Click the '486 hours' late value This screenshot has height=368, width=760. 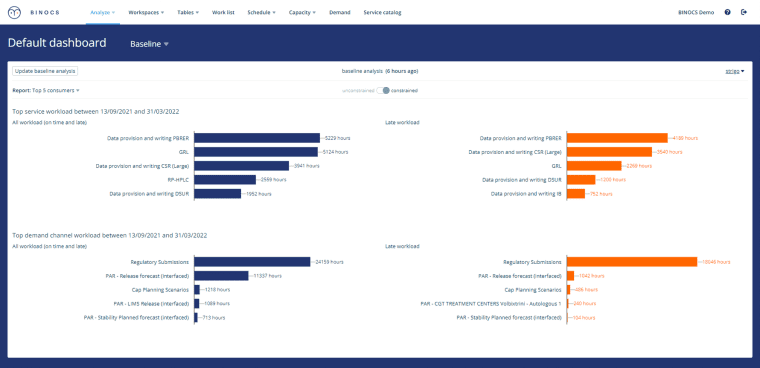point(586,289)
